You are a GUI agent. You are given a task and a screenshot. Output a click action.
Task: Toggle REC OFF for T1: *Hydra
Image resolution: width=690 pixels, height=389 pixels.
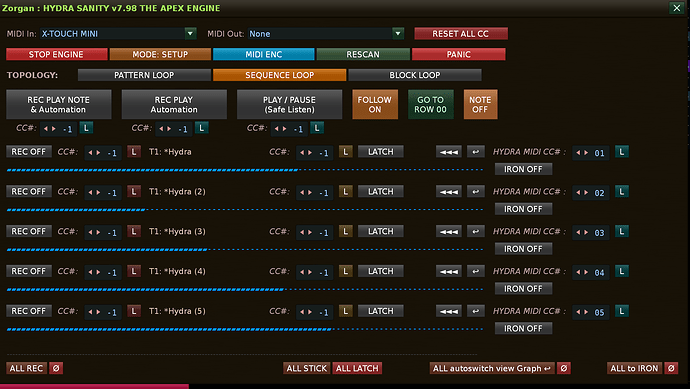[x=29, y=152]
